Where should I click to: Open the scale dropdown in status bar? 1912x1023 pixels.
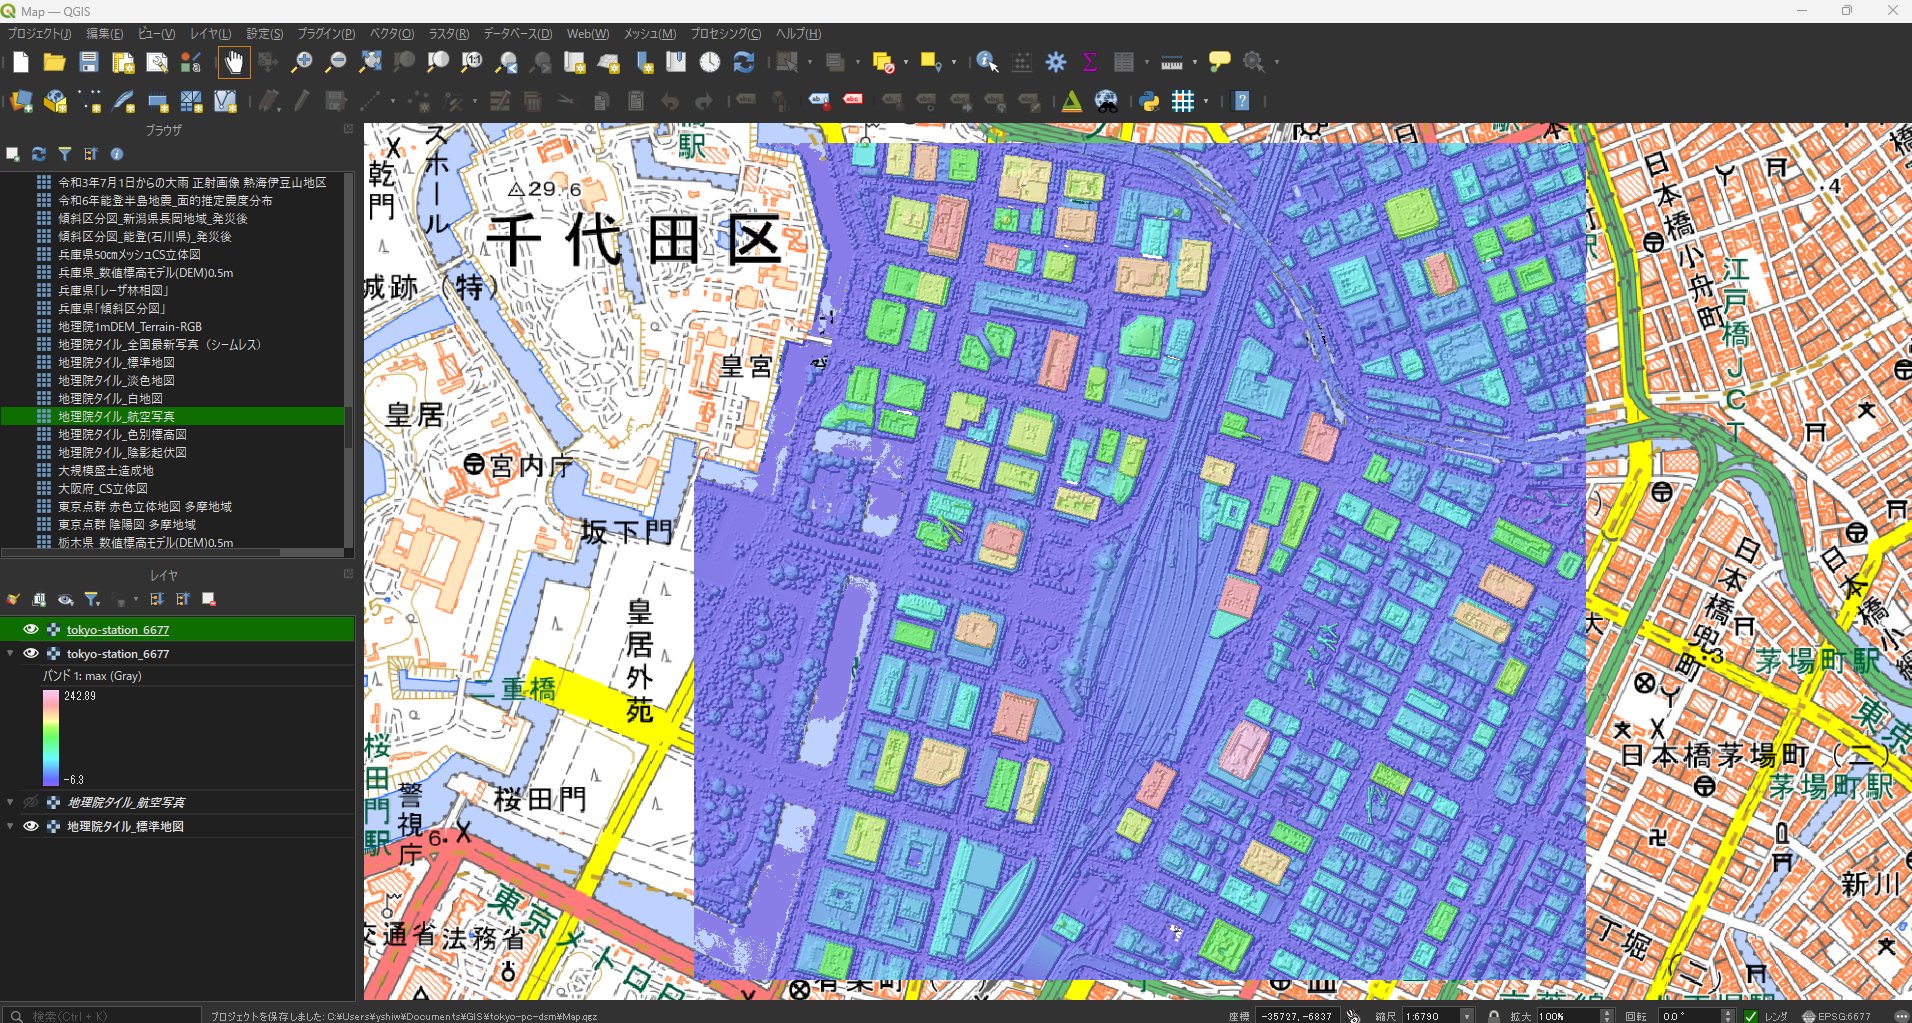coord(1467,1016)
